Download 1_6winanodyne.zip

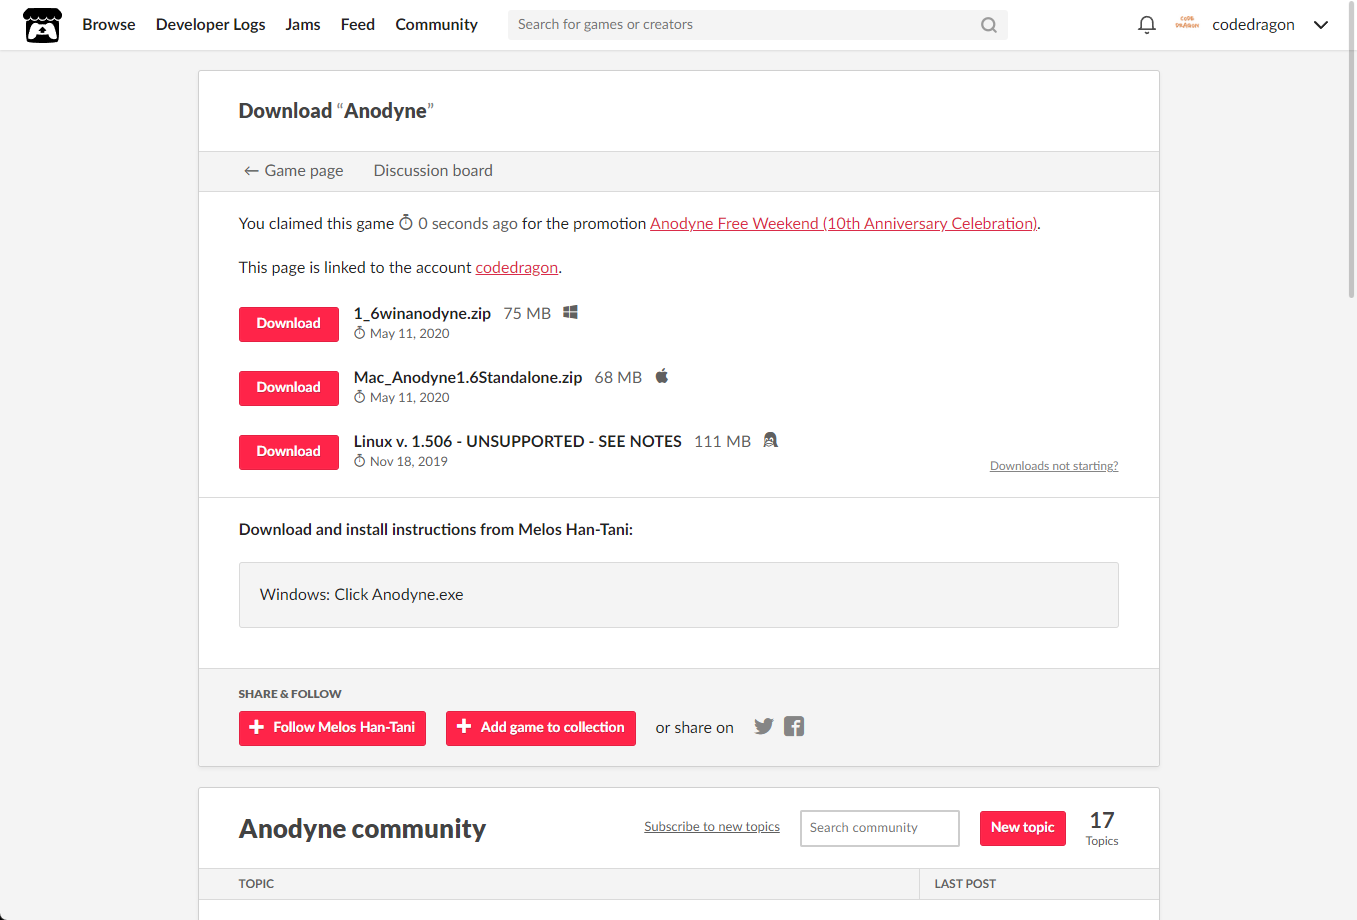tap(289, 324)
